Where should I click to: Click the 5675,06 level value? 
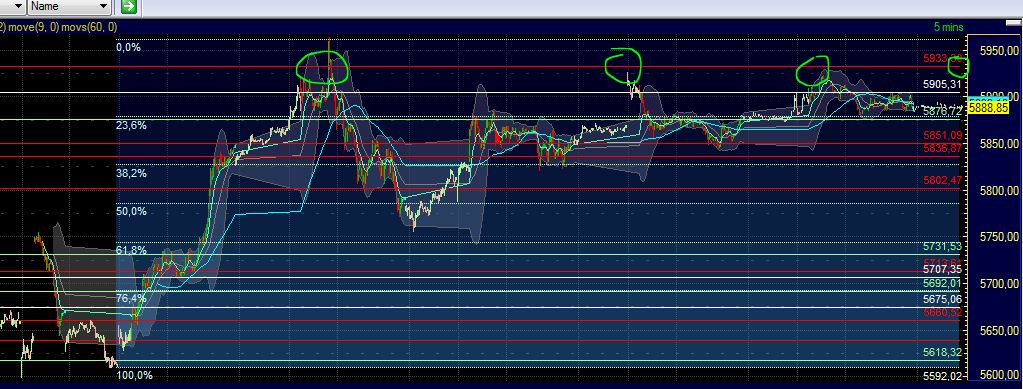942,300
